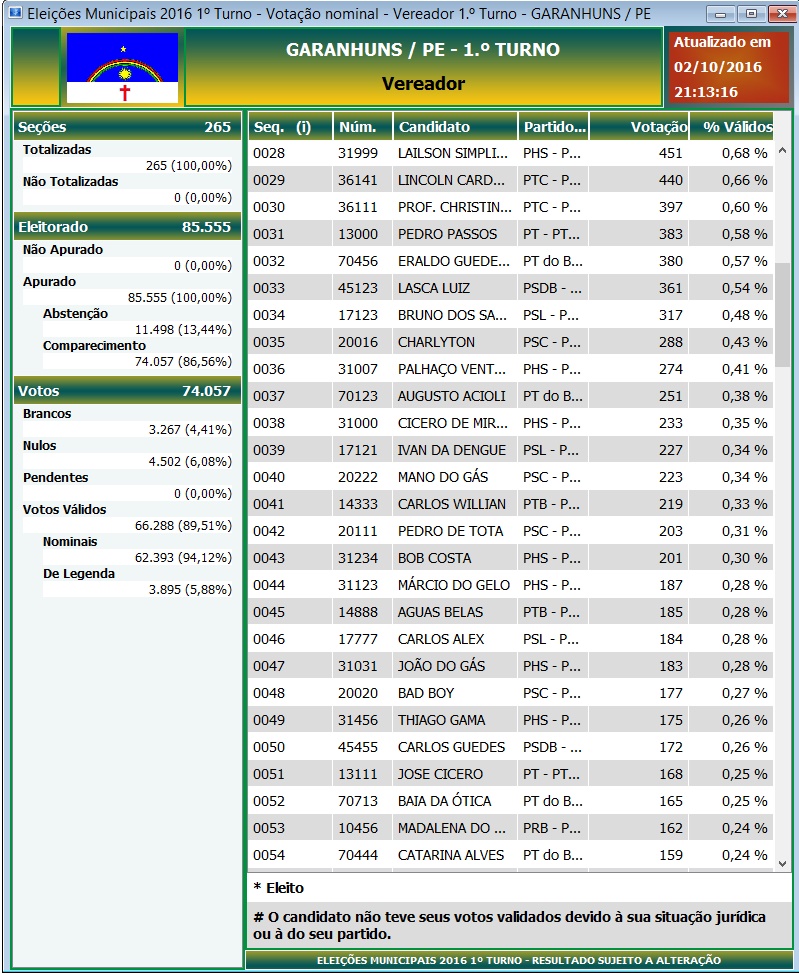Click the Pernambuco state flag image

(122, 68)
